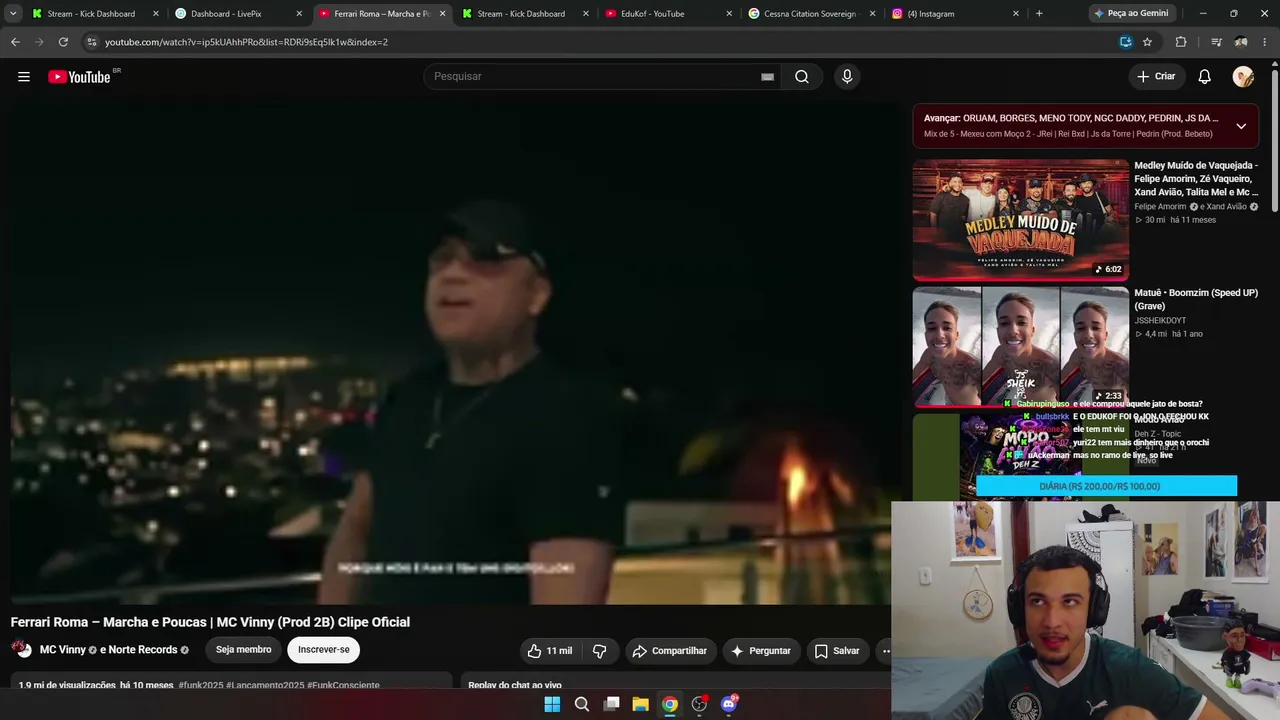Click the magnifier search button
This screenshot has width=1280, height=720.
pos(802,77)
